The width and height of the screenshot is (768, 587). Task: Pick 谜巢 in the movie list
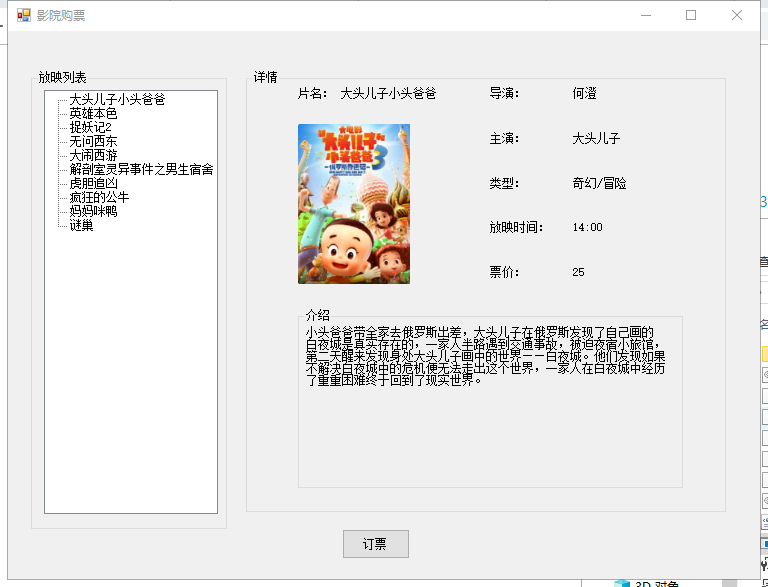pos(81,225)
